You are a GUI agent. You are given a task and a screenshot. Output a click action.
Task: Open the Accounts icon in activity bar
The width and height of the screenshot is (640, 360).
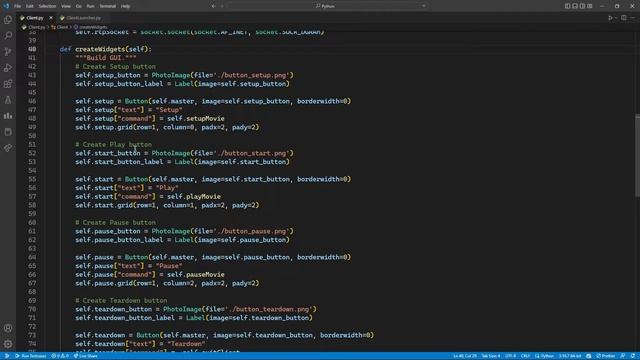point(8,328)
